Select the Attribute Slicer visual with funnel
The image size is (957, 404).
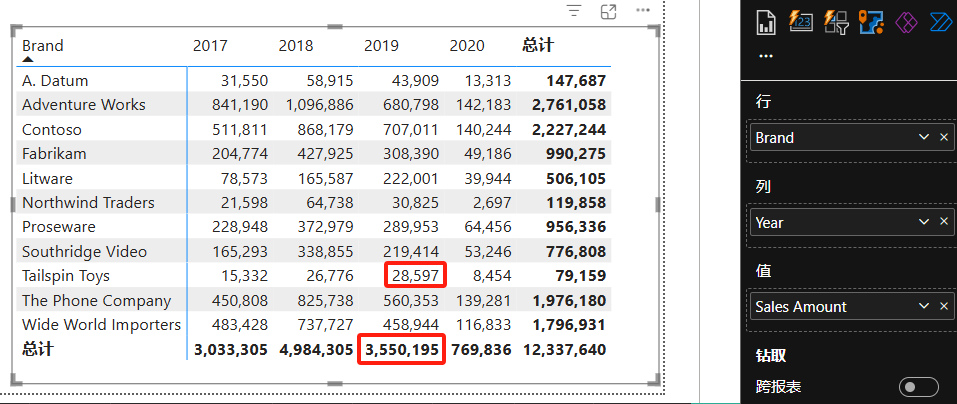[x=836, y=23]
